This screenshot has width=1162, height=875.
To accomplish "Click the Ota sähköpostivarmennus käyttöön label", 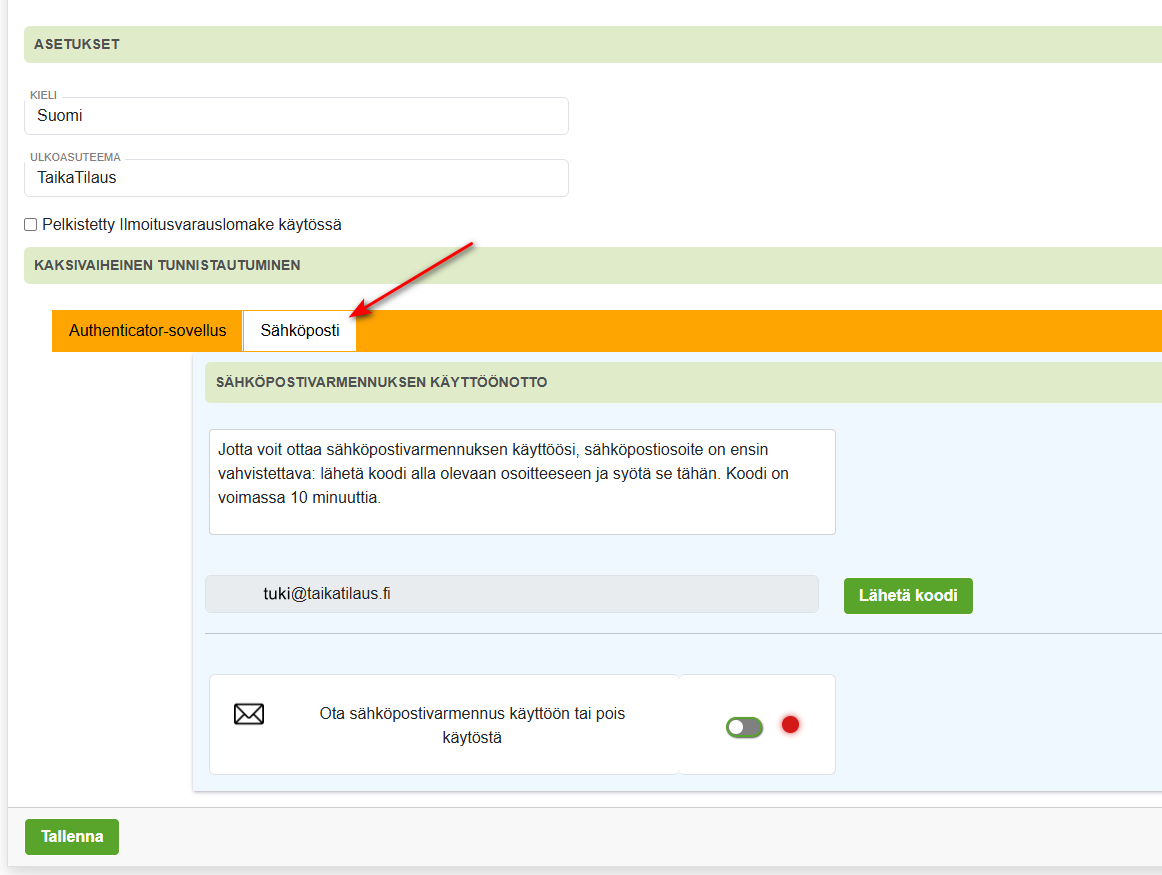I will (472, 725).
